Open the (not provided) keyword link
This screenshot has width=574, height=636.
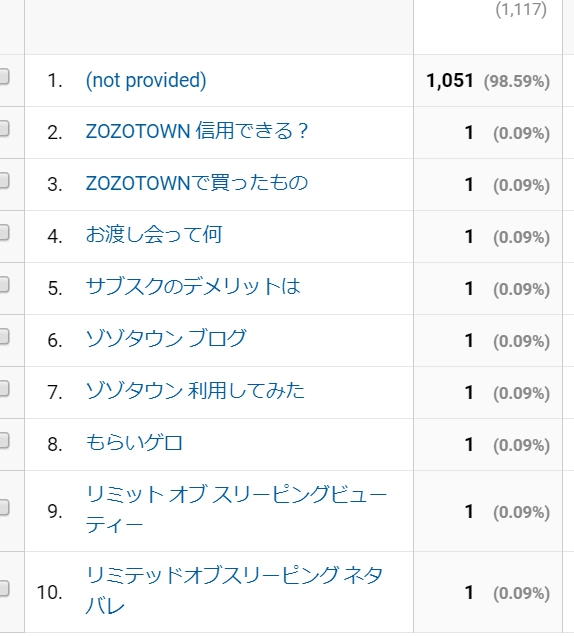146,80
